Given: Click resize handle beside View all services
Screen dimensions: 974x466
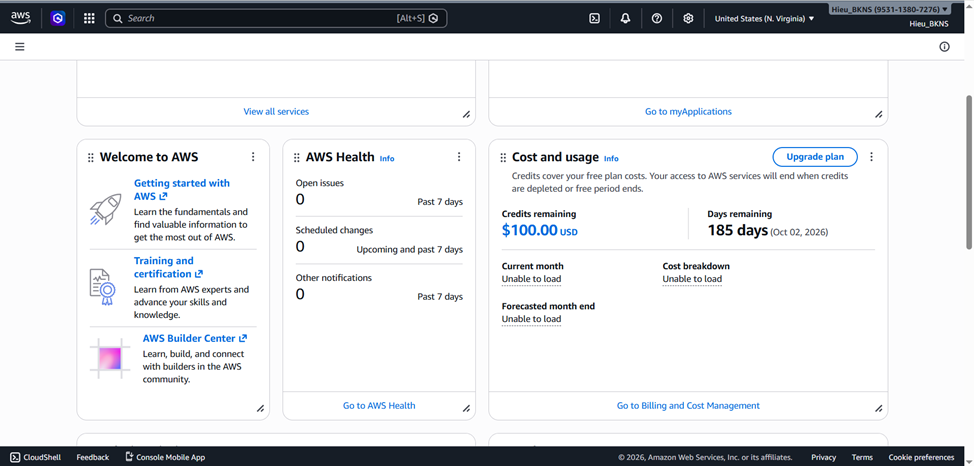Looking at the screenshot, I should (x=466, y=114).
